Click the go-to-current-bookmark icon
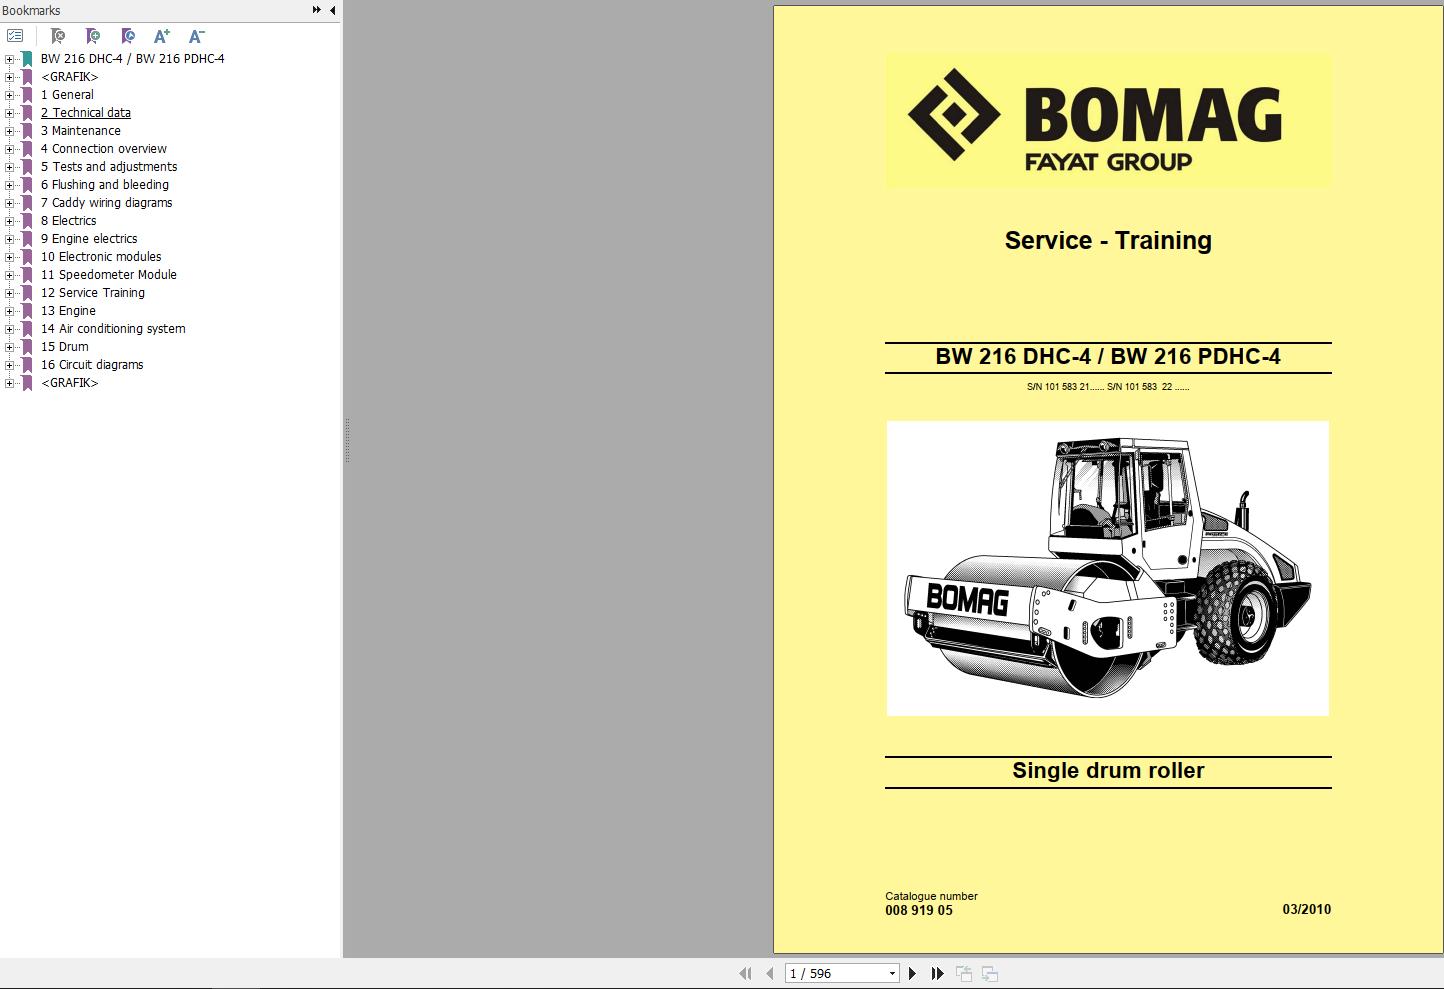The width and height of the screenshot is (1444, 989). click(x=127, y=35)
